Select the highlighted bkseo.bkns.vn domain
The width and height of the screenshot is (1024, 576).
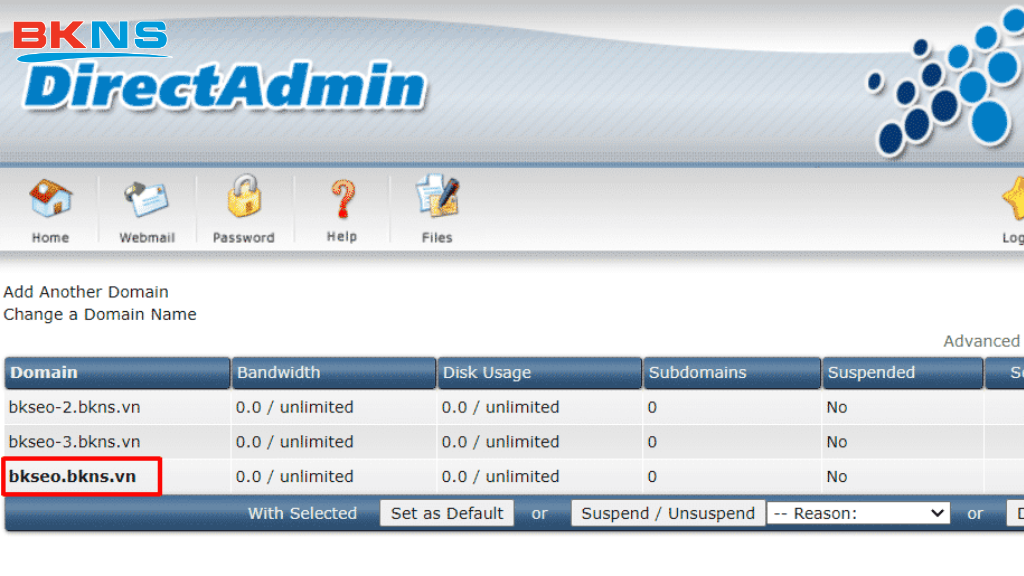click(x=72, y=476)
